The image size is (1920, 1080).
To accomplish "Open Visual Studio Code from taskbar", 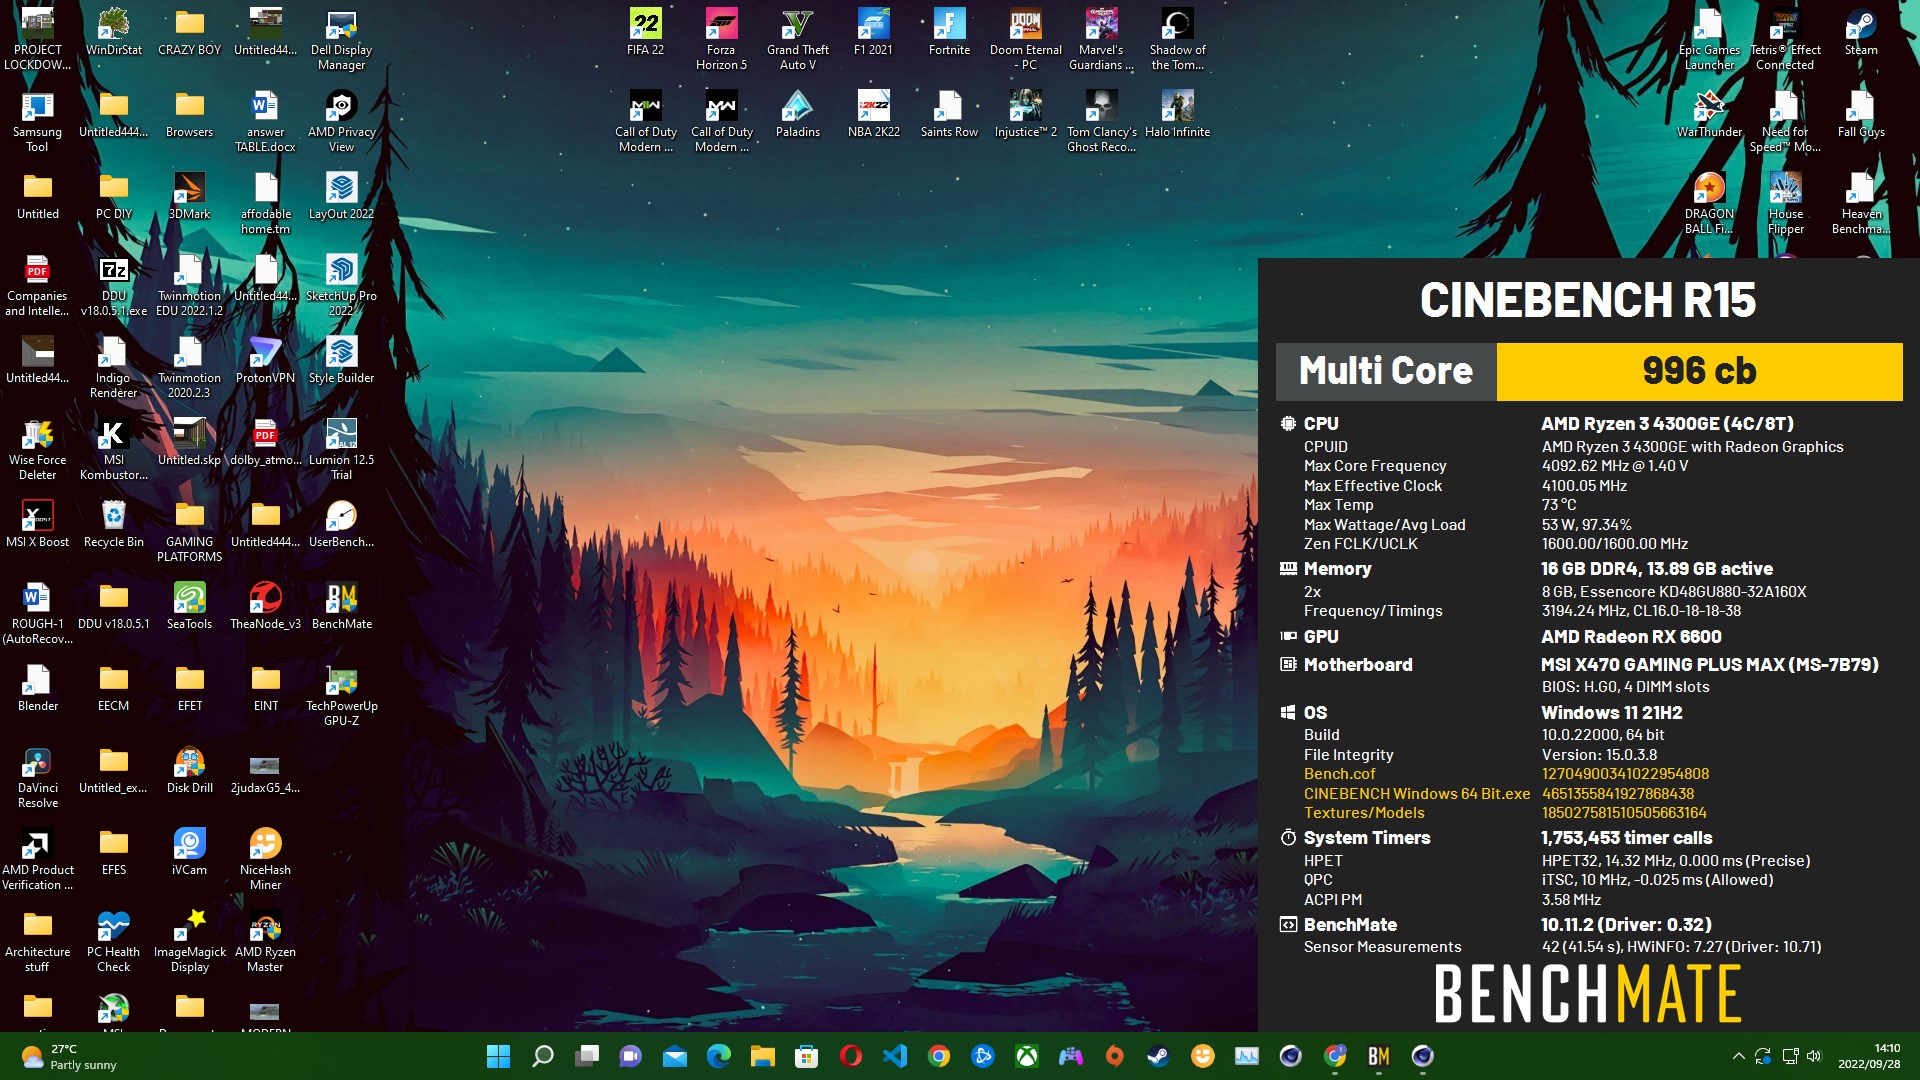I will point(895,1056).
